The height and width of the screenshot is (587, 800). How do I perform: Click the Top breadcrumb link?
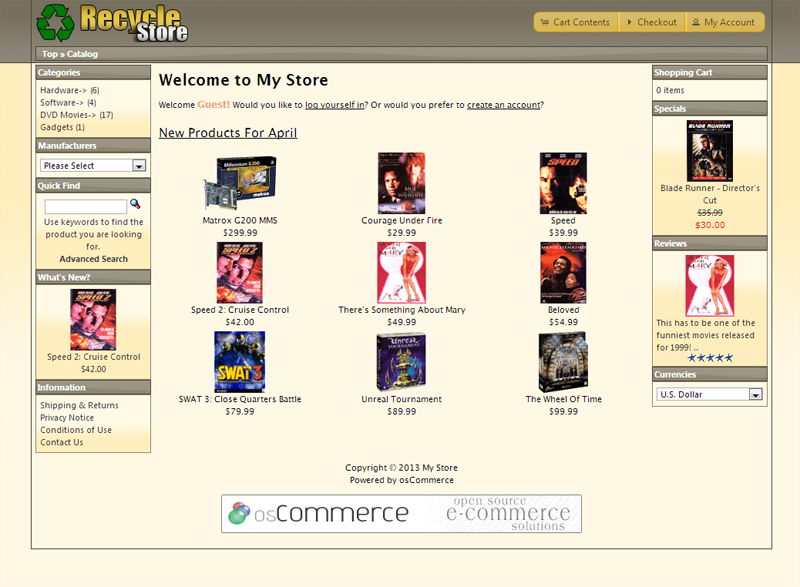(x=49, y=54)
